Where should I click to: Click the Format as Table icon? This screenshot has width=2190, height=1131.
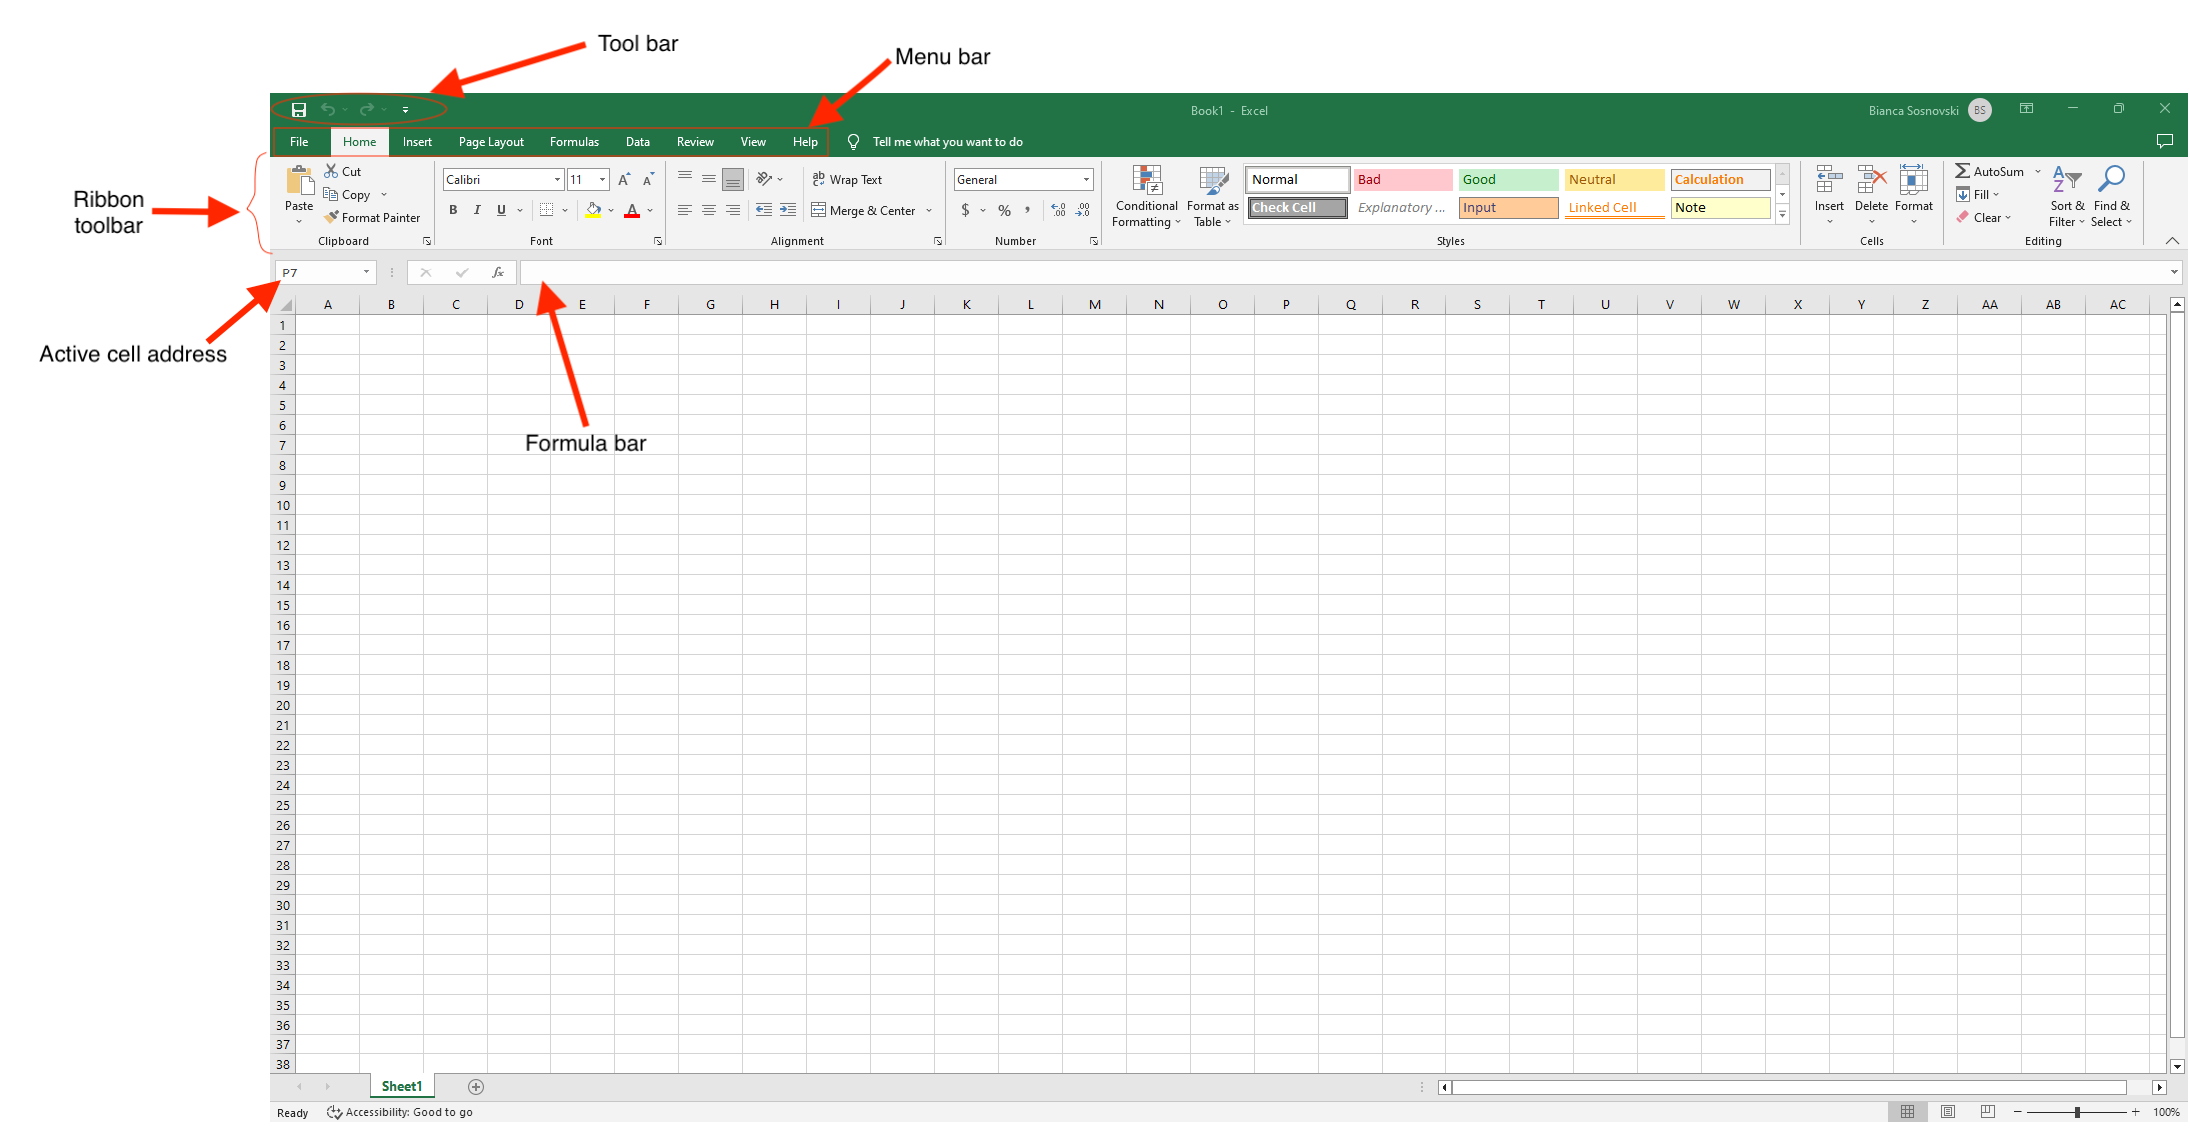(x=1212, y=195)
